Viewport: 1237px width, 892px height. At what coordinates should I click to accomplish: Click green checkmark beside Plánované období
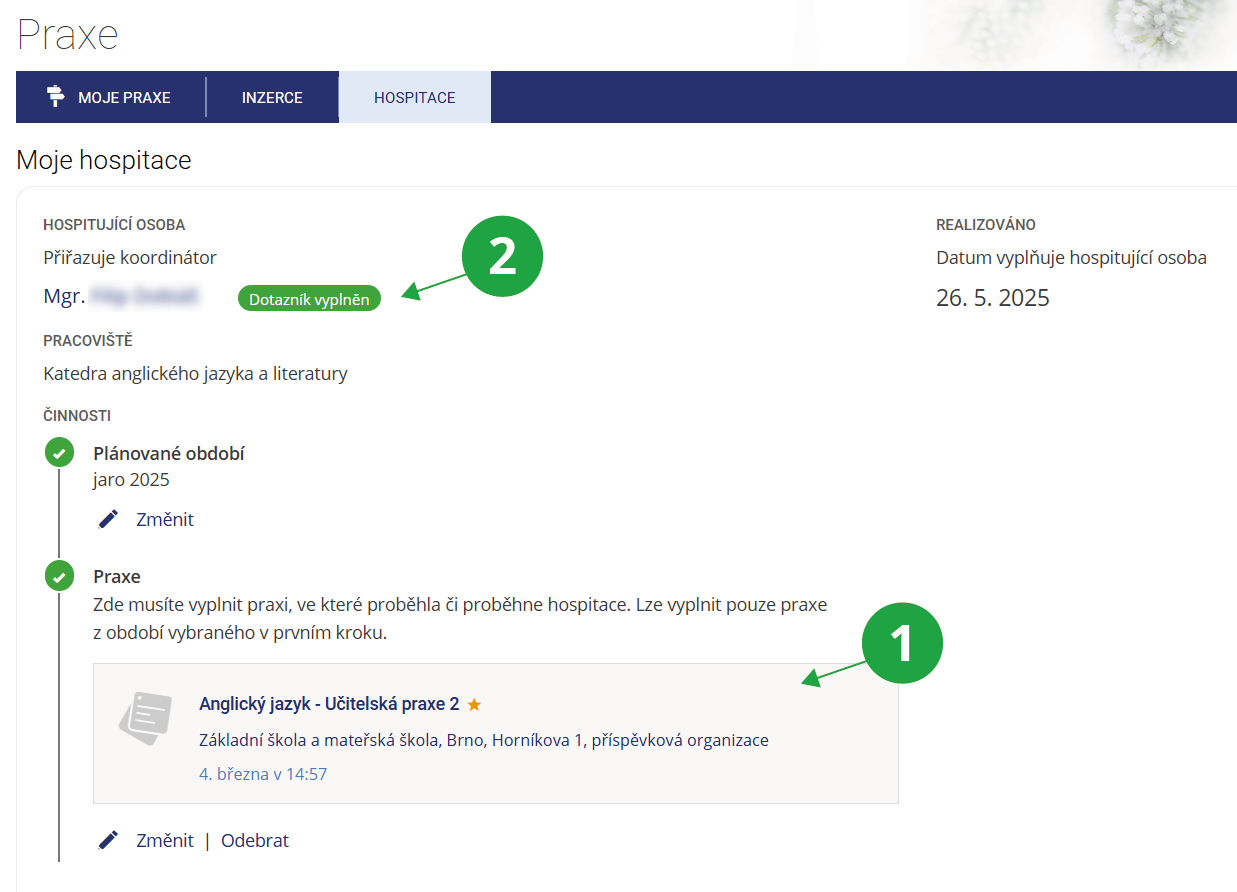tap(59, 453)
